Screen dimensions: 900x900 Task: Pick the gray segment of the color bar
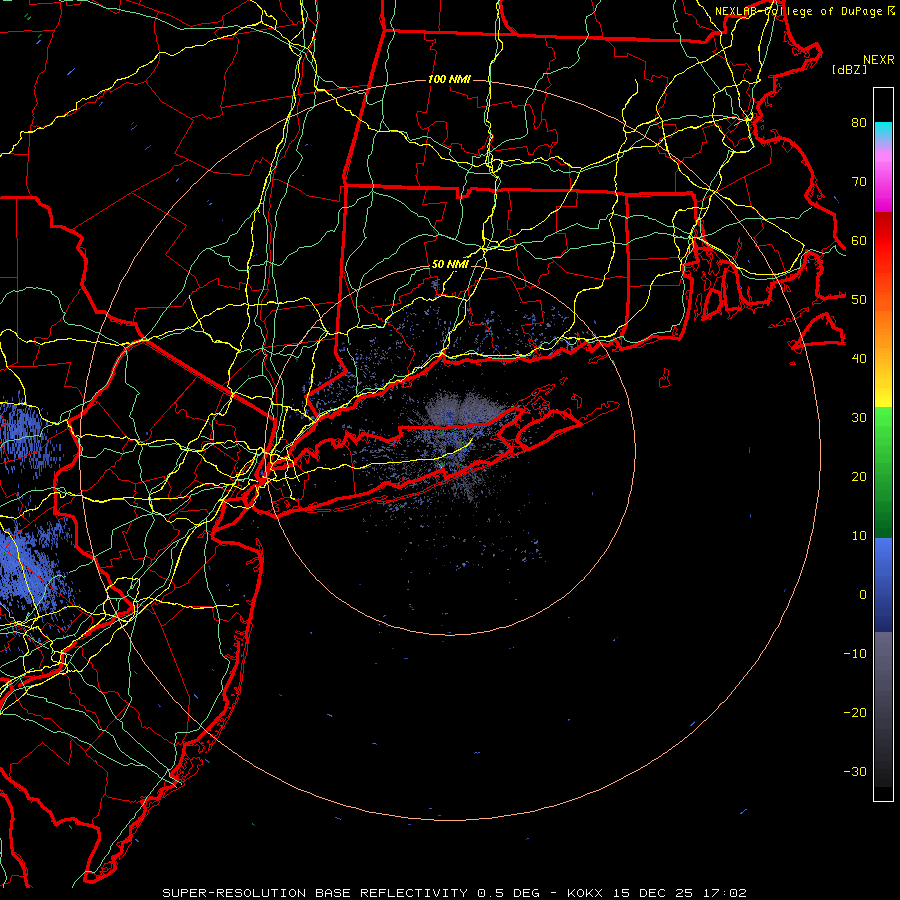point(883,709)
